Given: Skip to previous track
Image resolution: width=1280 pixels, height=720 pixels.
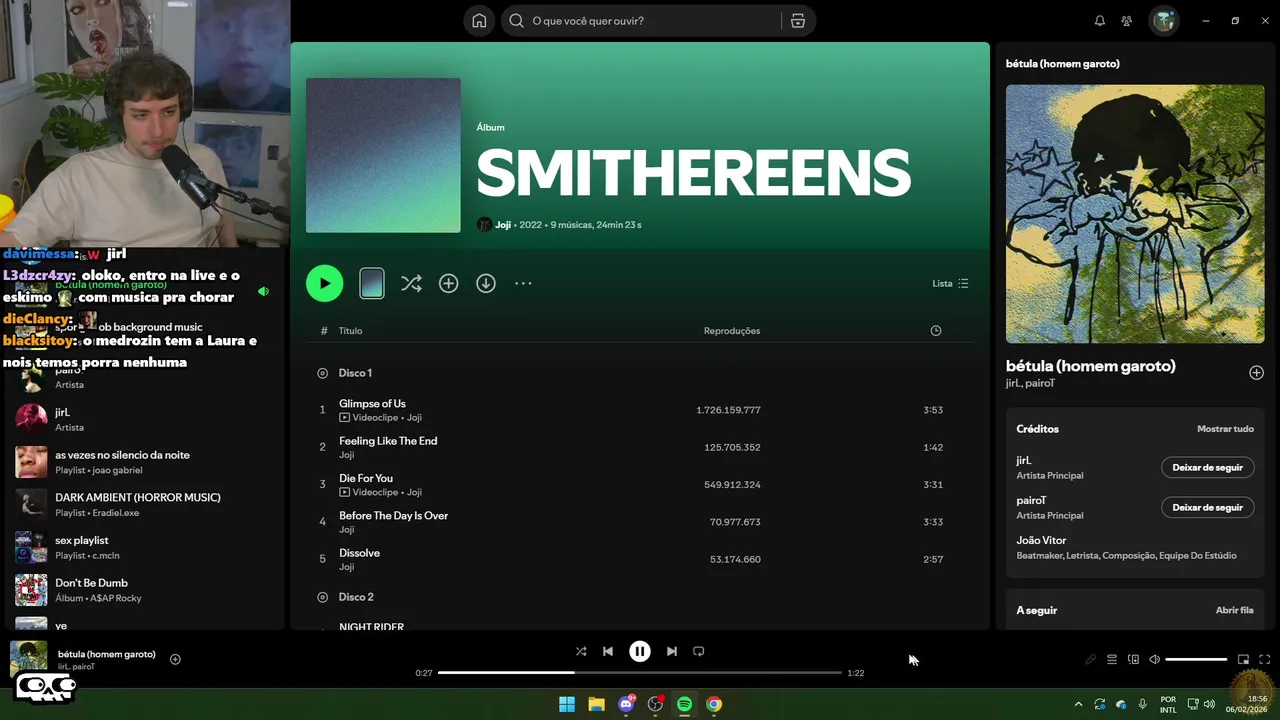Looking at the screenshot, I should pos(608,651).
